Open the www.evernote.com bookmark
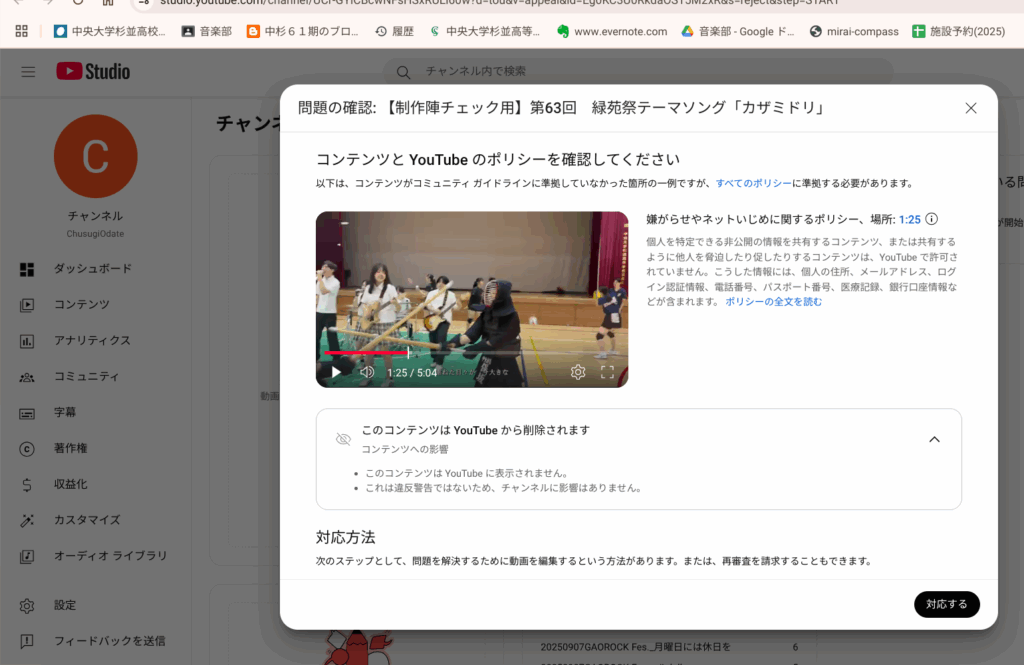The width and height of the screenshot is (1024, 665). pos(619,31)
